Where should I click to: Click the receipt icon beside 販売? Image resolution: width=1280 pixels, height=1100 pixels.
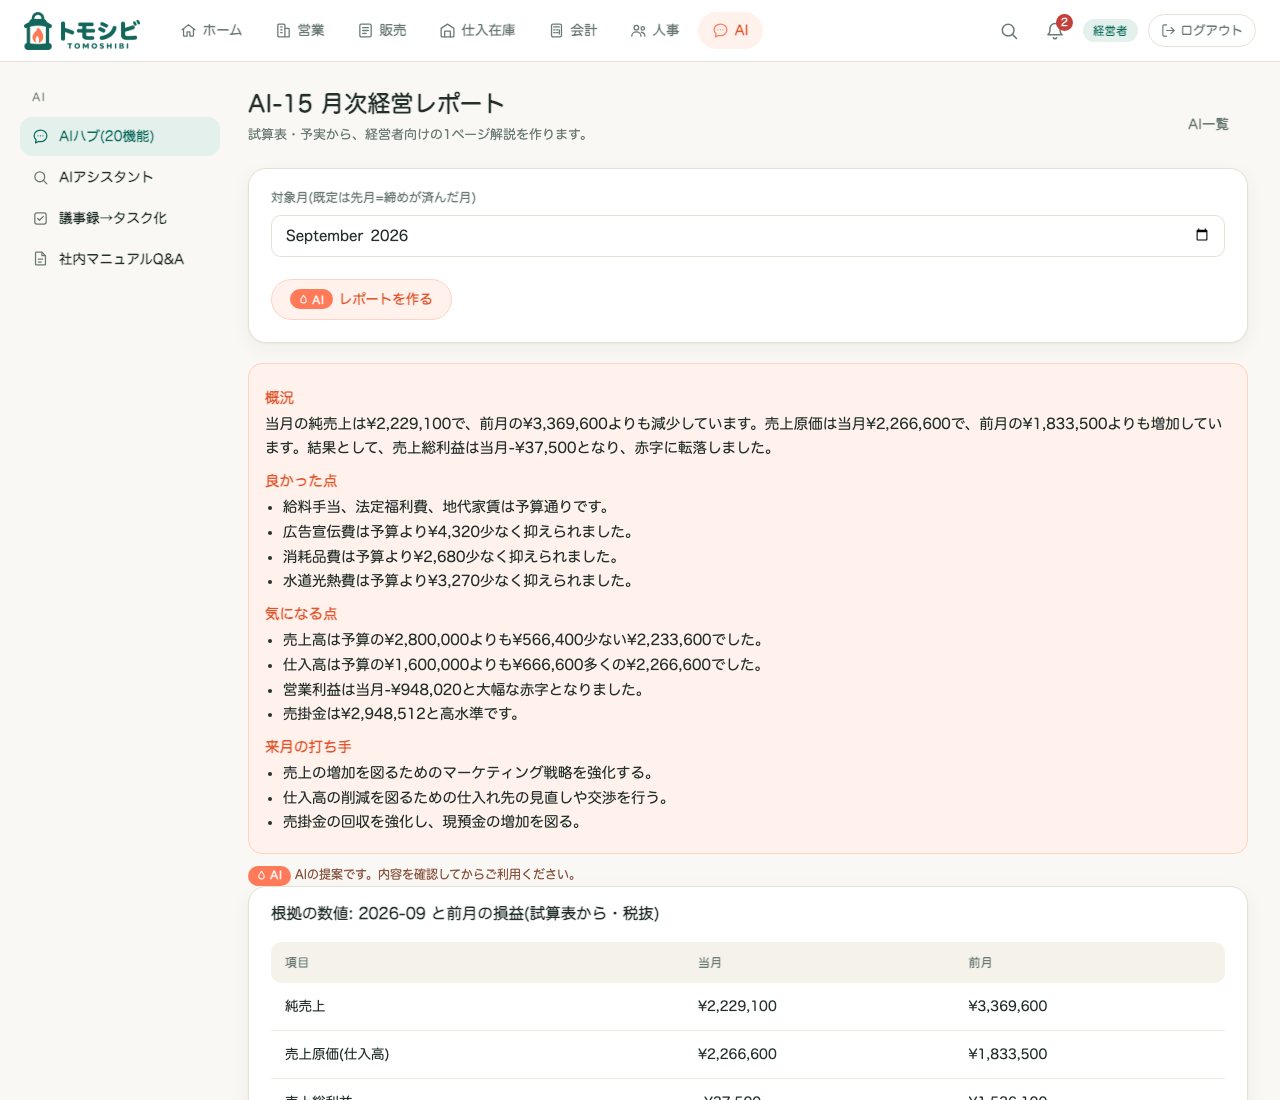365,31
